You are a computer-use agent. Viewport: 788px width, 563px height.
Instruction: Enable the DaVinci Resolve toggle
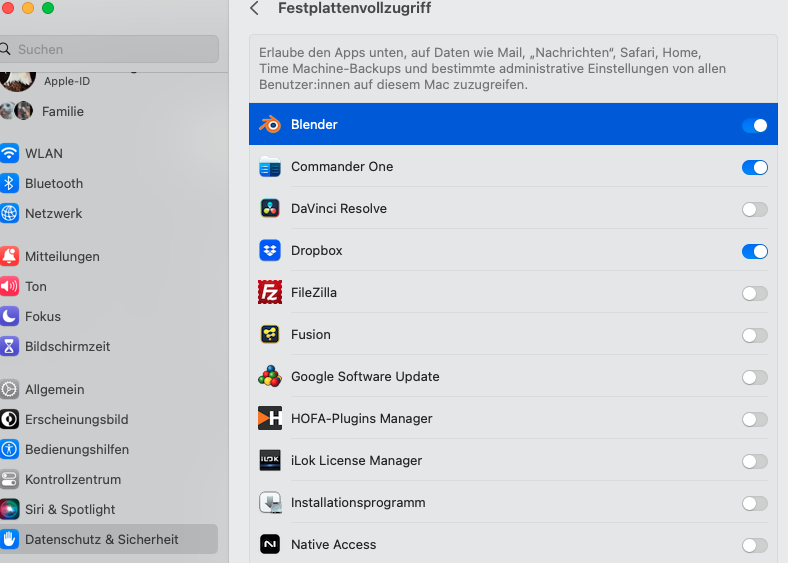(754, 209)
